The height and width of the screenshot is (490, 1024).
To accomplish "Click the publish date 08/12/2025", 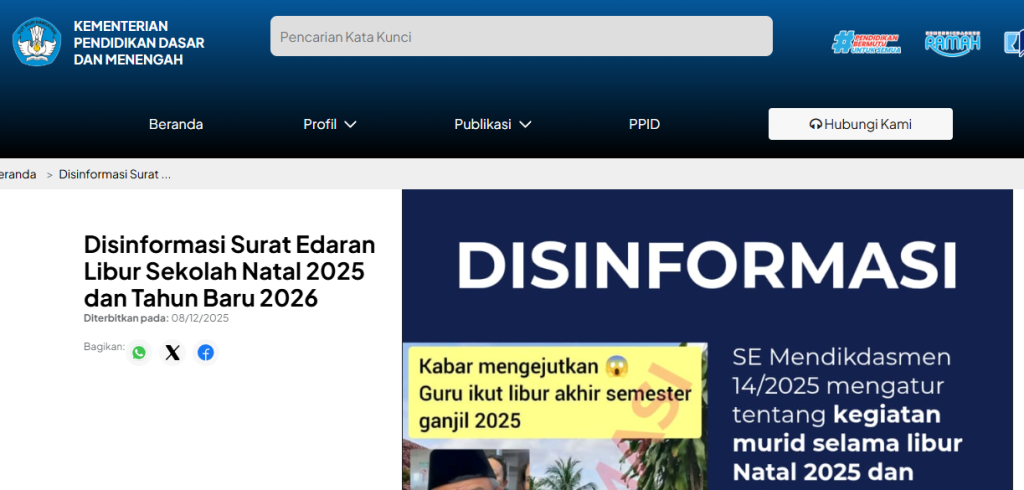I will (200, 319).
